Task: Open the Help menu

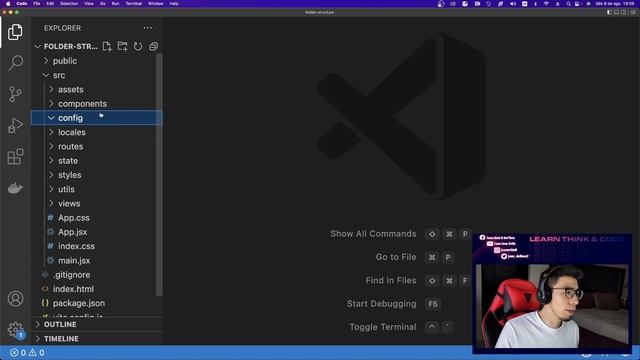Action: 174,4
